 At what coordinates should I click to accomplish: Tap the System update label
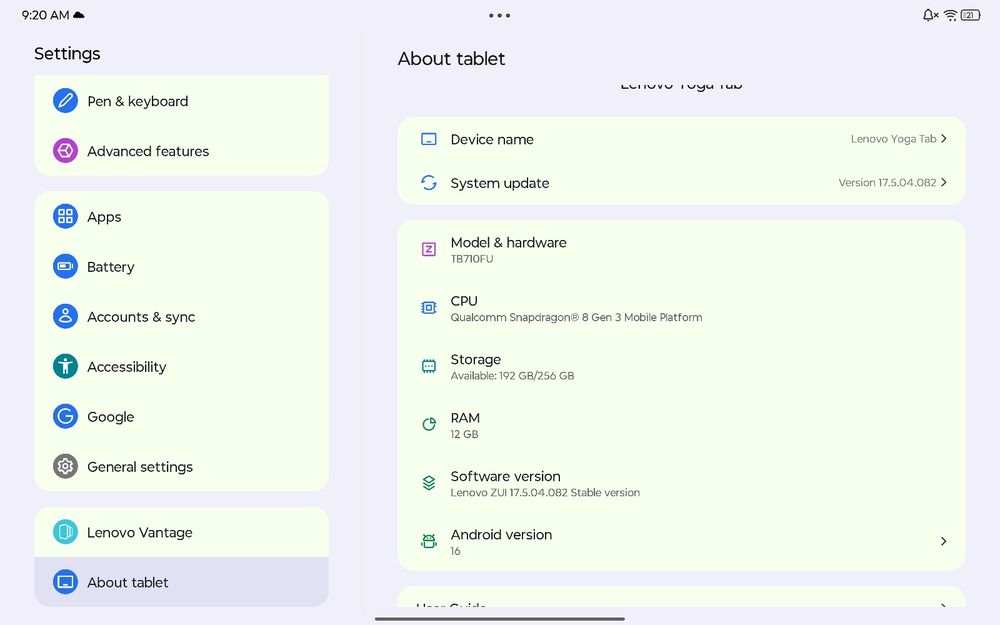pyautogui.click(x=499, y=183)
